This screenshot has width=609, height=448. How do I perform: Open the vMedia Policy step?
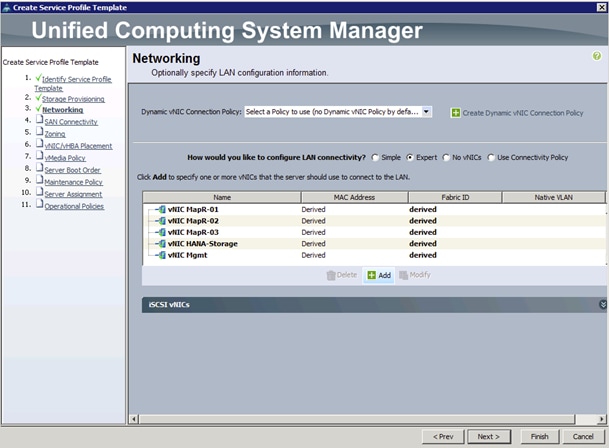coord(65,158)
